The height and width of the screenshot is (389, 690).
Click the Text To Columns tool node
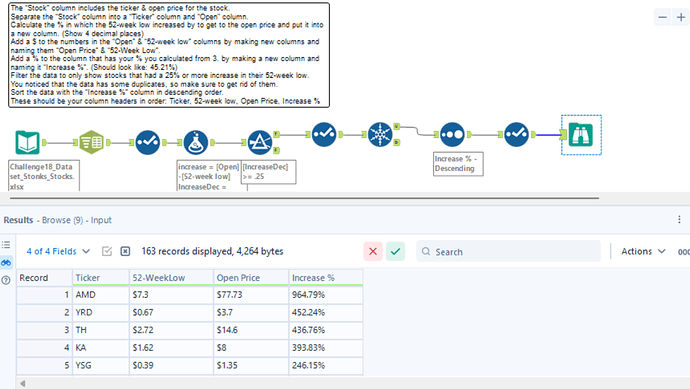tap(92, 142)
